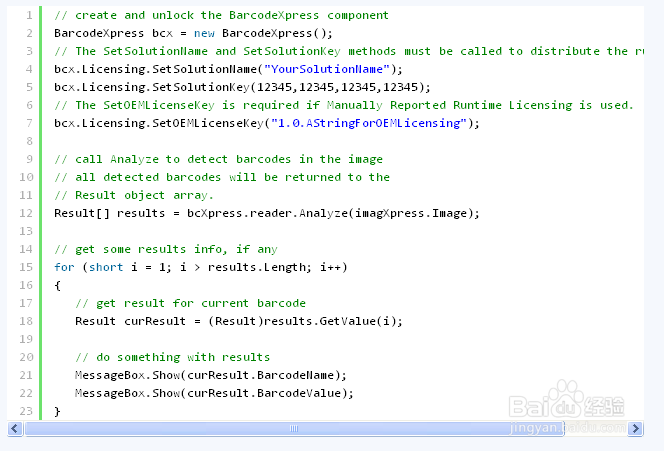Click the comment 'do something with results'
The image size is (664, 451).
pos(173,357)
